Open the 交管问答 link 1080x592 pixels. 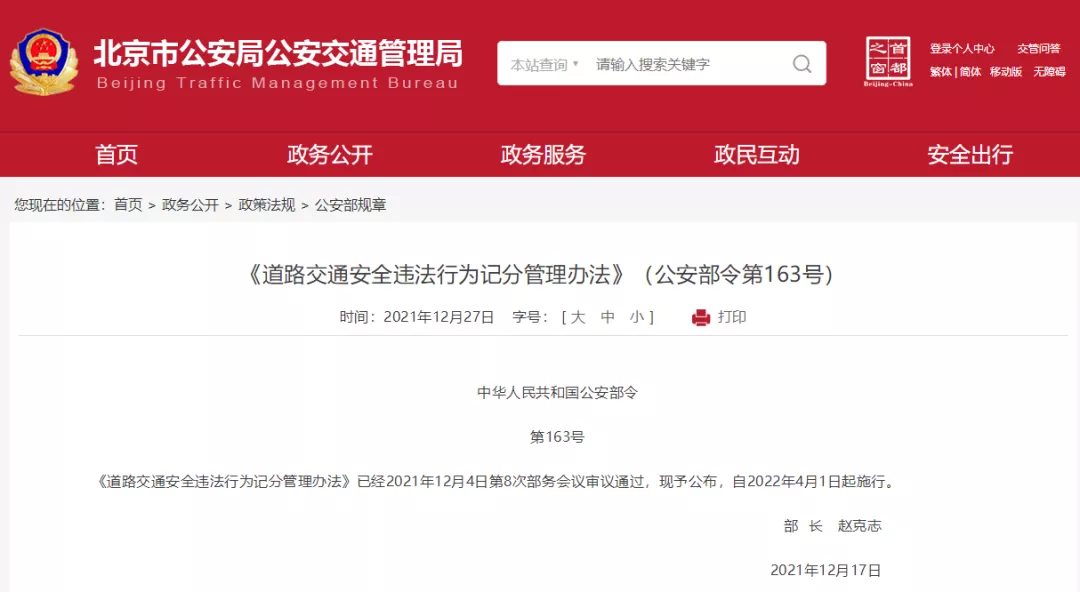(x=1039, y=48)
